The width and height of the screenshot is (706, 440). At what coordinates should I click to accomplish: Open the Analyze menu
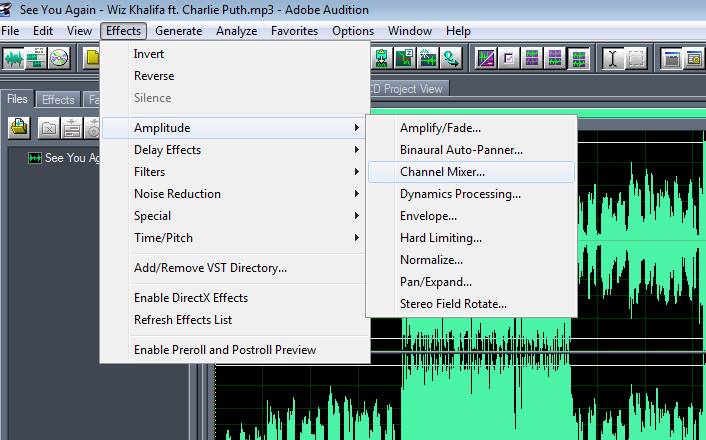click(x=236, y=31)
